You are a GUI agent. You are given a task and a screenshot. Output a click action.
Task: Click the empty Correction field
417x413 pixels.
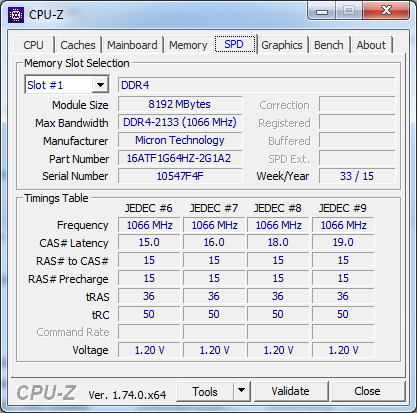click(357, 104)
